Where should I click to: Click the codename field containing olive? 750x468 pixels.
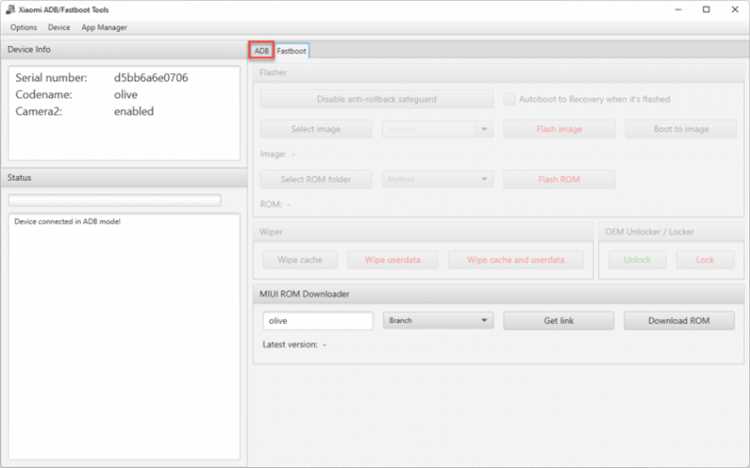coord(318,321)
